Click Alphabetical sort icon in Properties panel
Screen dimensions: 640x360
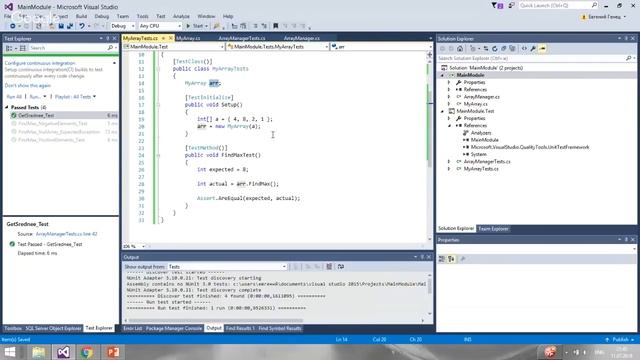(451, 259)
